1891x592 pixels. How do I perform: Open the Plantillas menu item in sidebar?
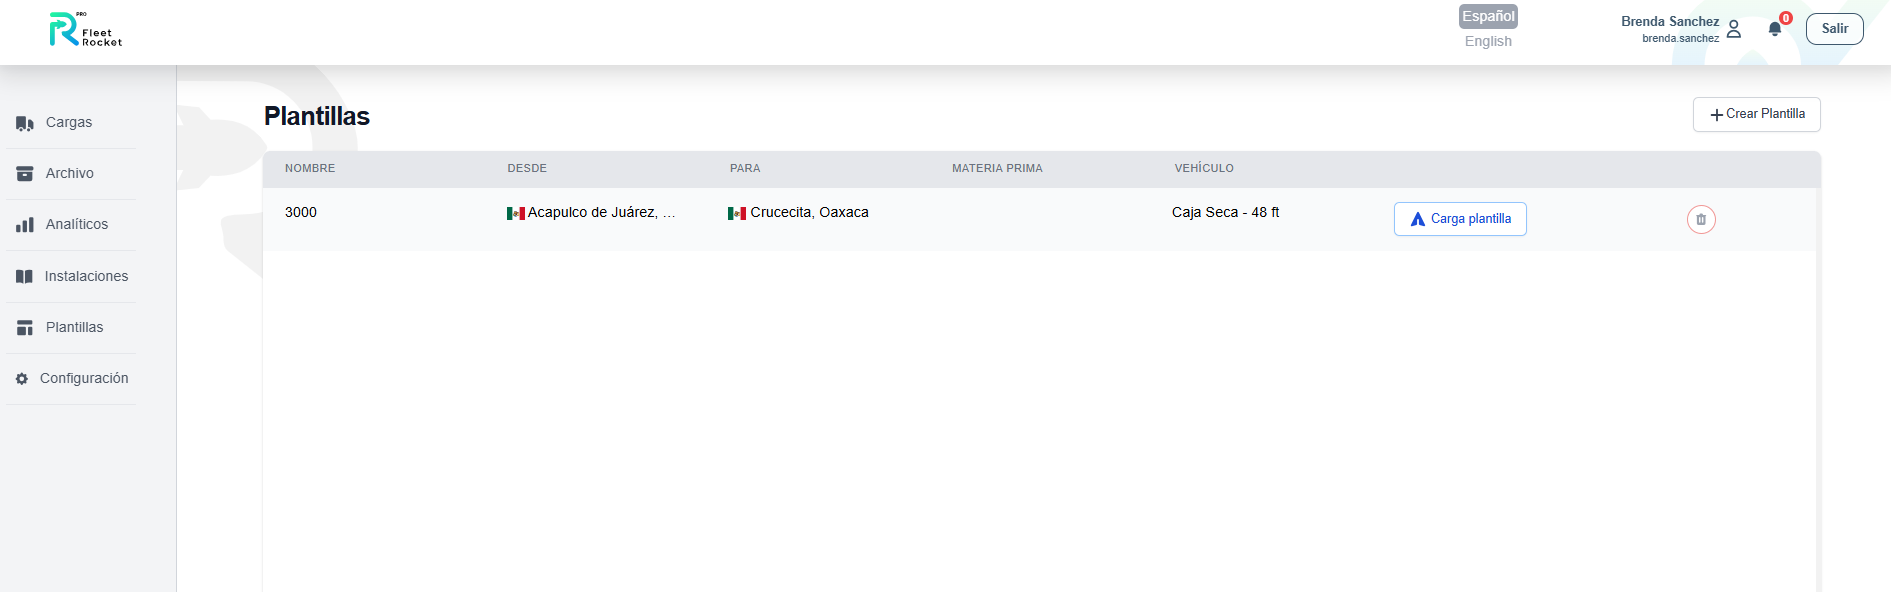pyautogui.click(x=74, y=327)
